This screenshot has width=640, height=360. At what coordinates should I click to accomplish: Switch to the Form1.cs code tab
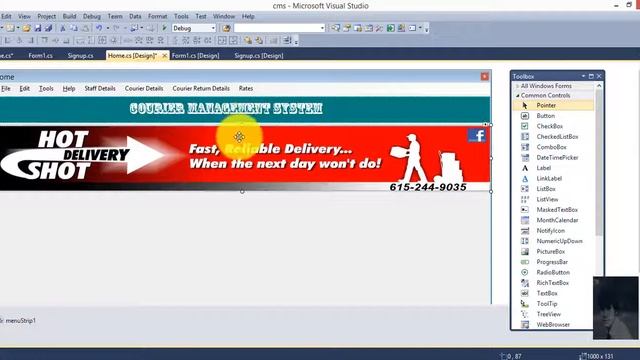tap(40, 56)
